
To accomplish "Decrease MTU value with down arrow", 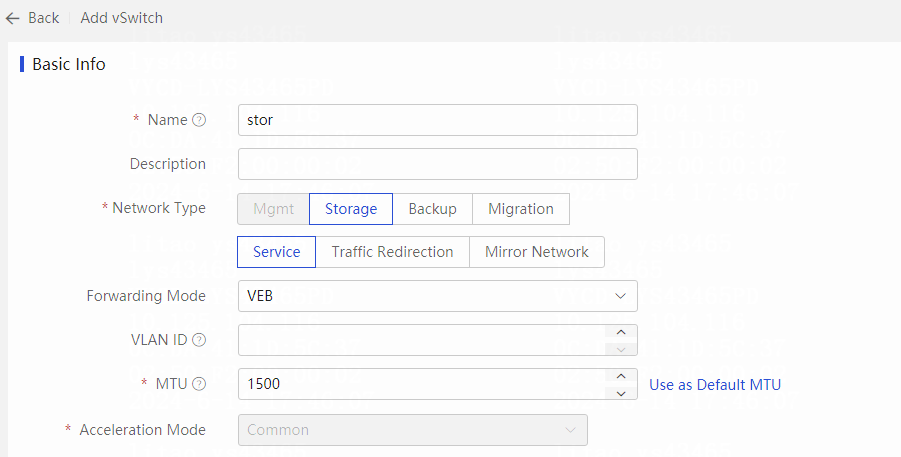I will [x=621, y=393].
